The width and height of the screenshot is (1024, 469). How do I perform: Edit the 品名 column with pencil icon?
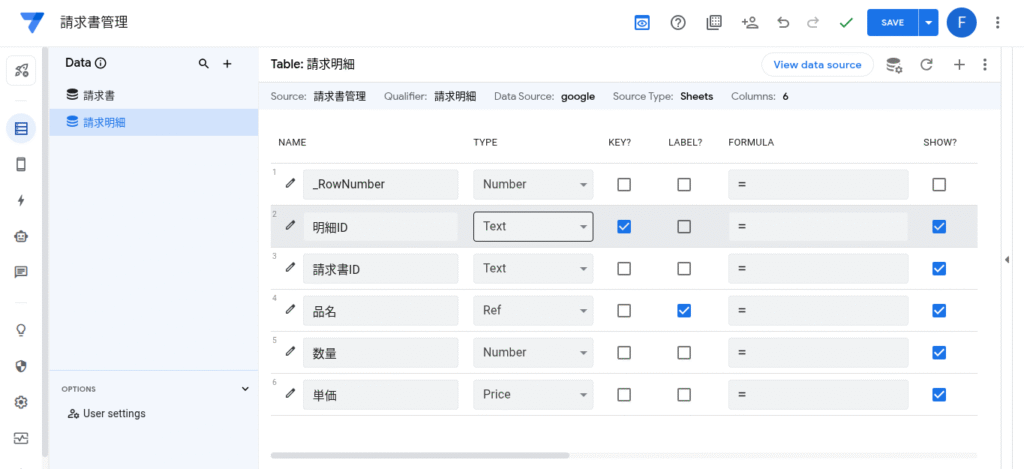[x=290, y=310]
